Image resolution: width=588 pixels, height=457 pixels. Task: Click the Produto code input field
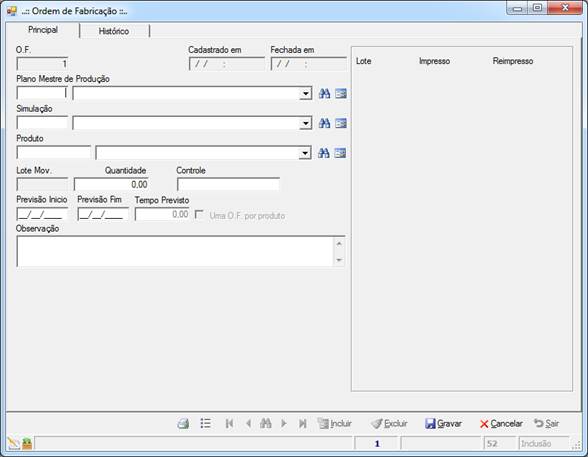[x=54, y=152]
